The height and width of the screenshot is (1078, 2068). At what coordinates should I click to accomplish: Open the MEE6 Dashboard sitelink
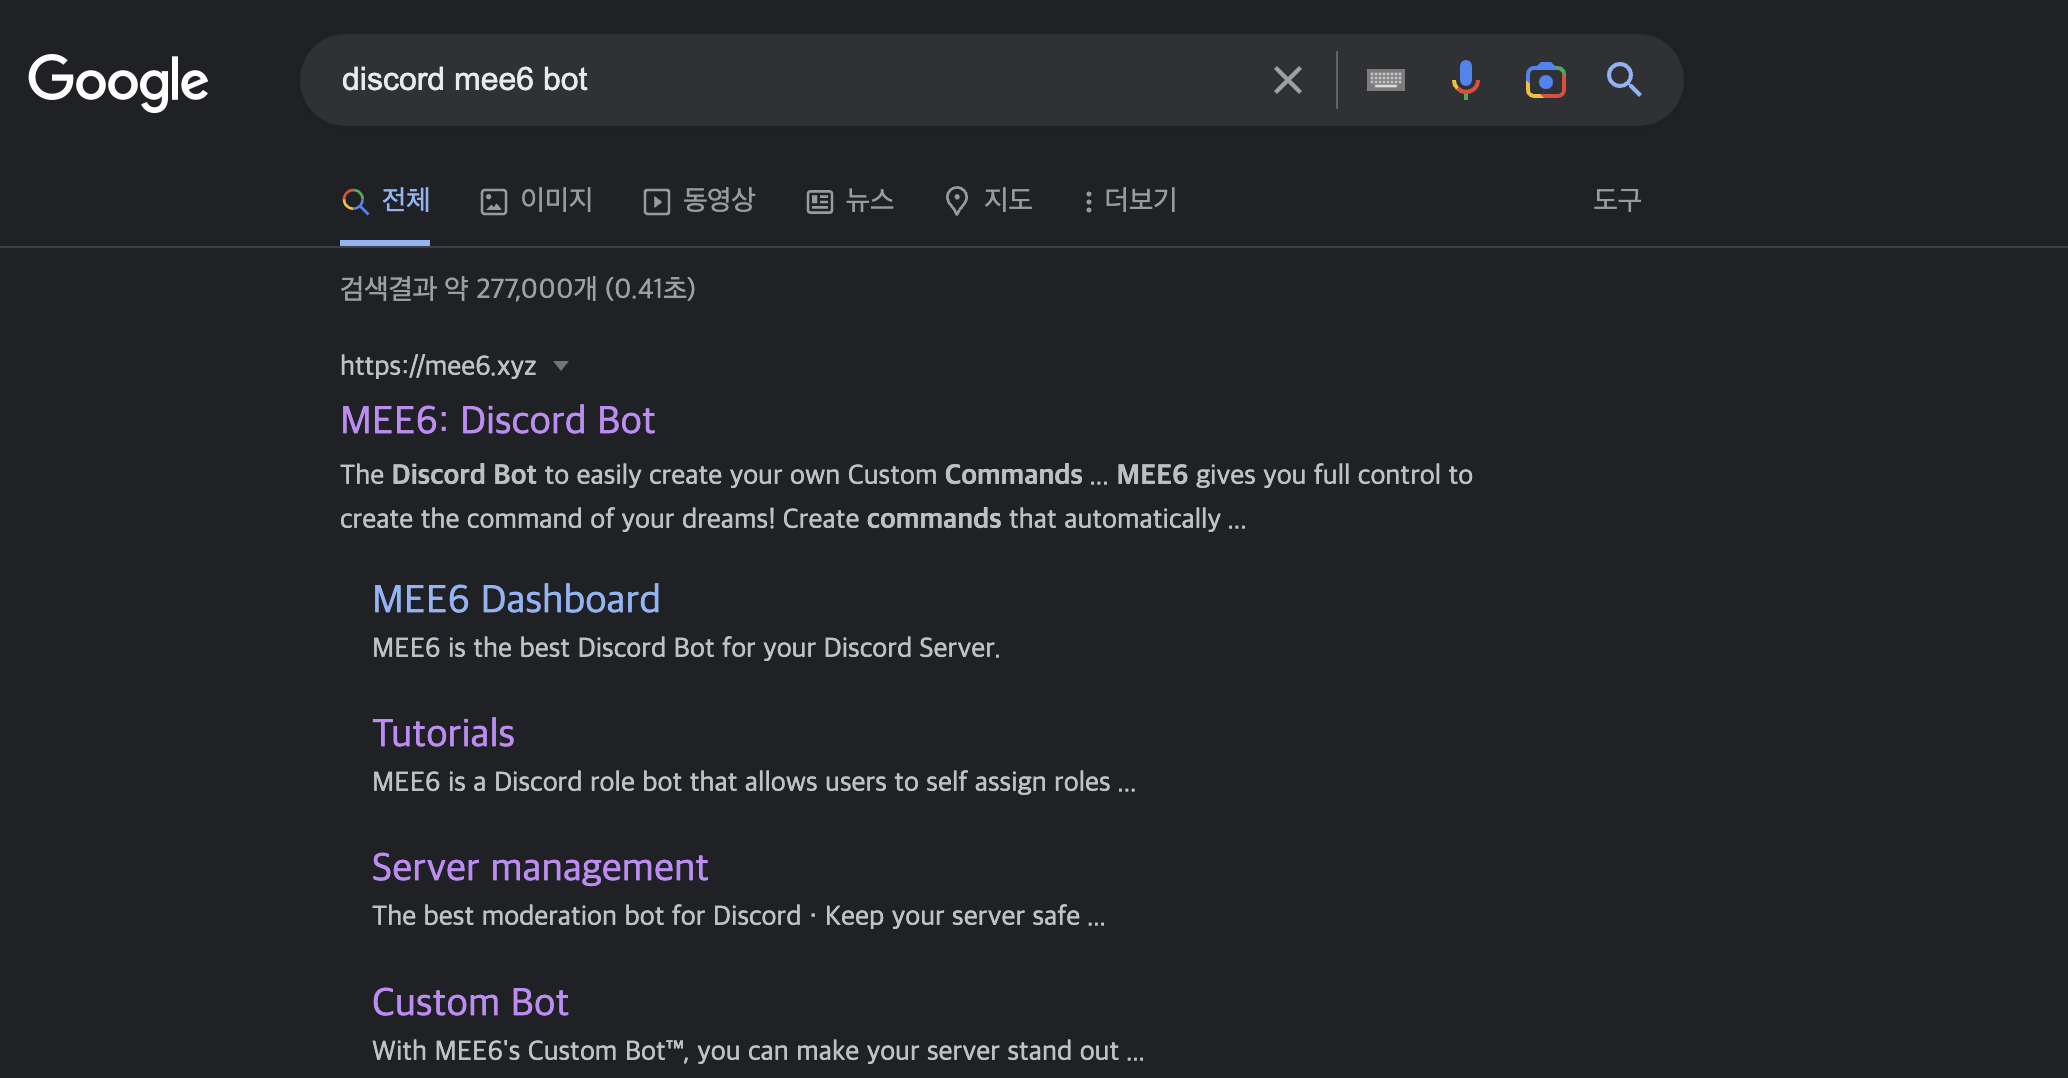[516, 599]
